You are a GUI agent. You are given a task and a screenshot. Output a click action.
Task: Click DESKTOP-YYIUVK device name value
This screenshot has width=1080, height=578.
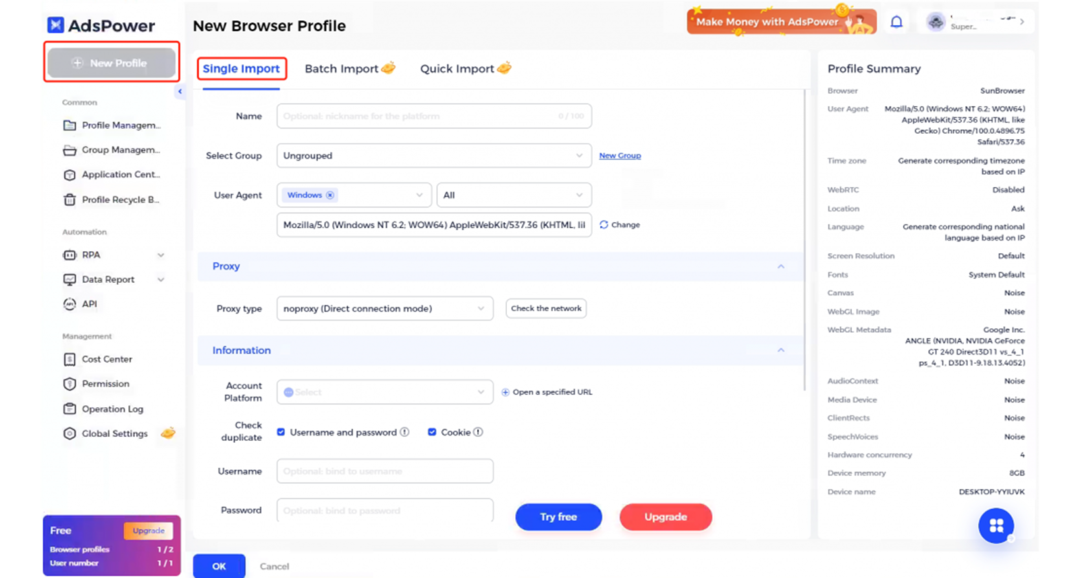coord(991,492)
